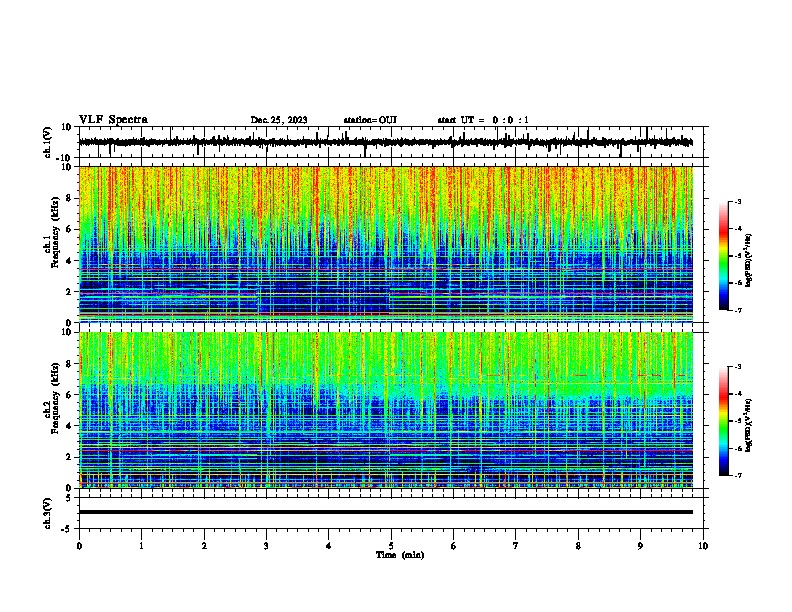Click the '8' kHz tick of ch.2 spectrogram
792x612 pixels.
(69, 364)
